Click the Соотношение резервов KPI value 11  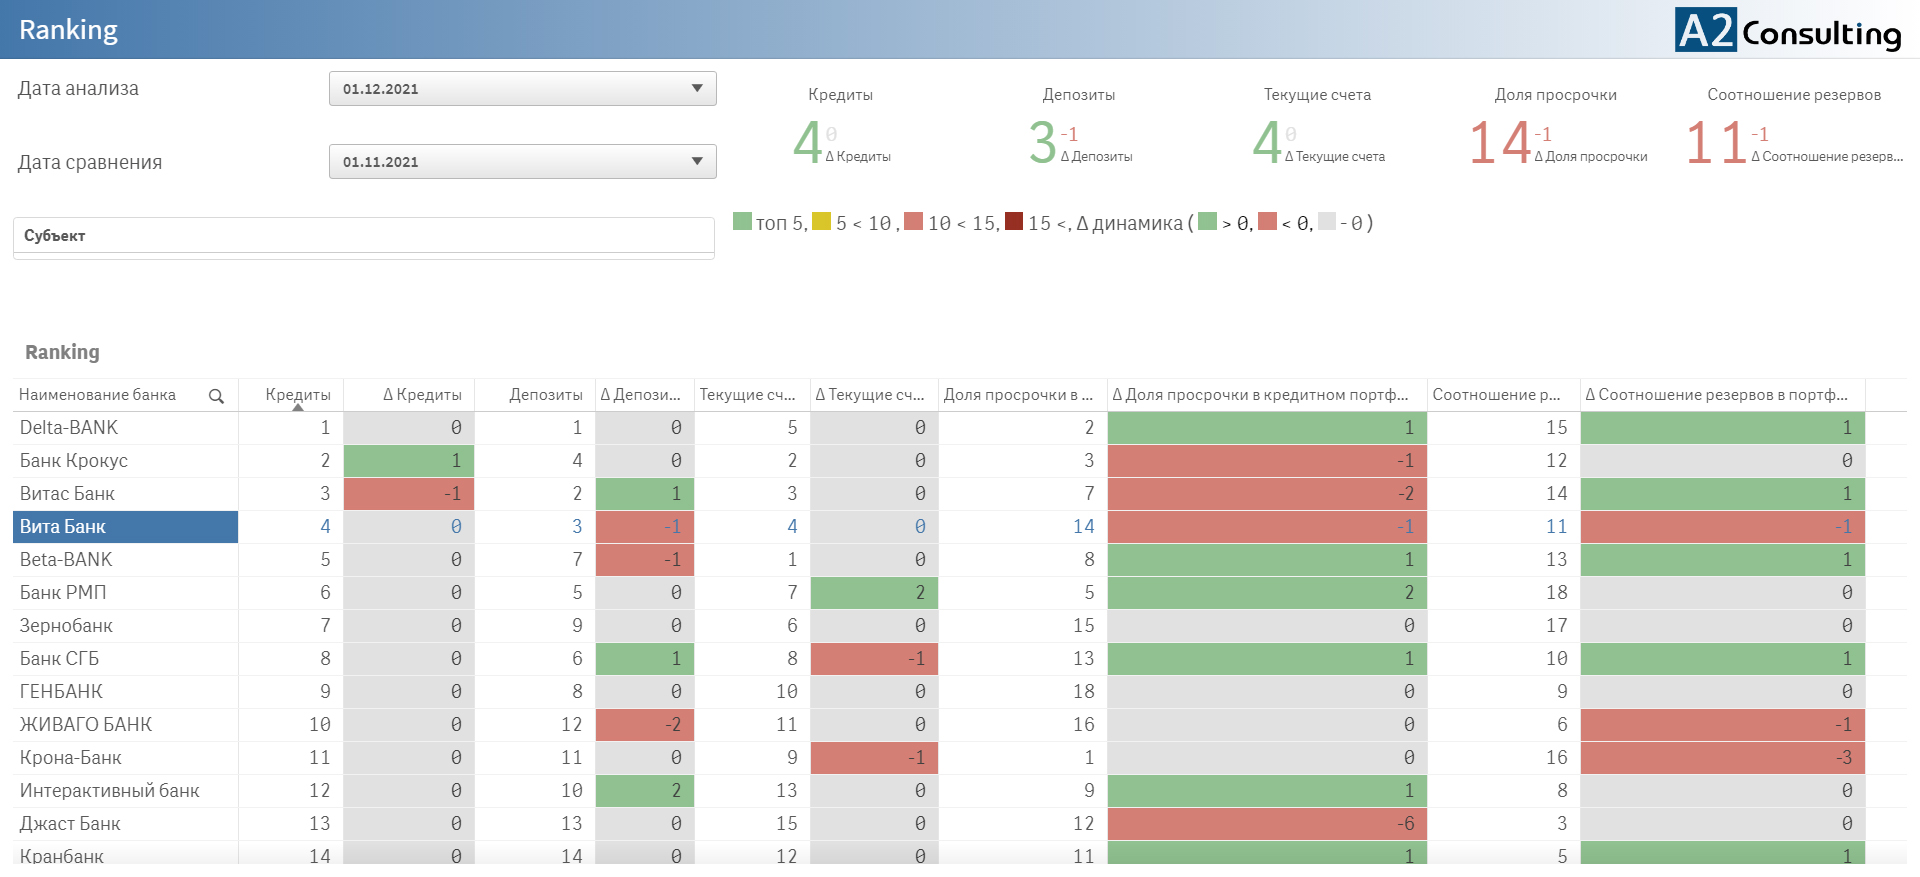[1715, 143]
